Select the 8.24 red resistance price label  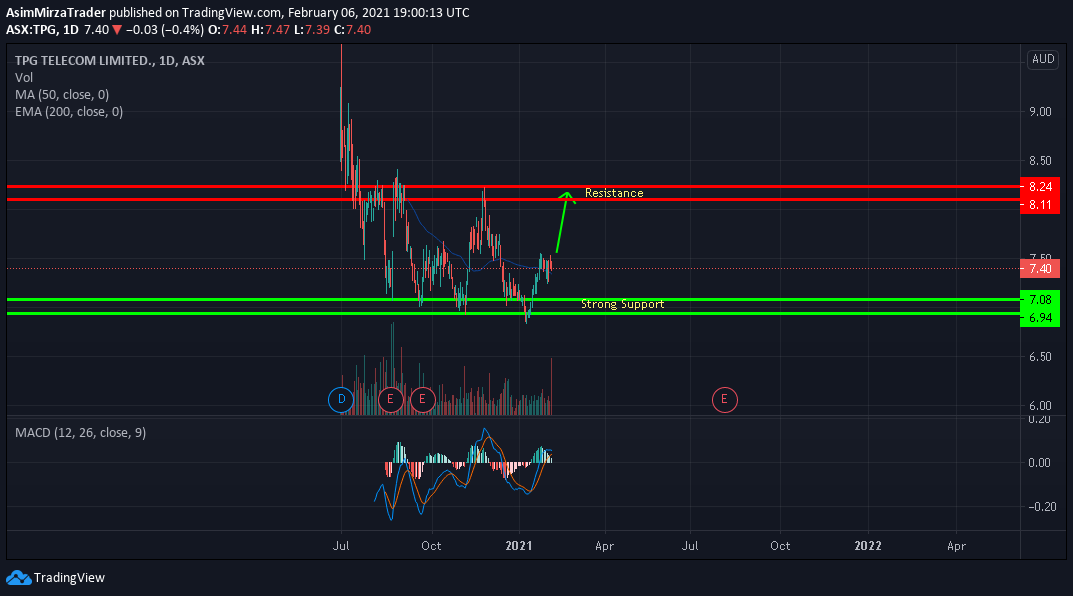1040,187
